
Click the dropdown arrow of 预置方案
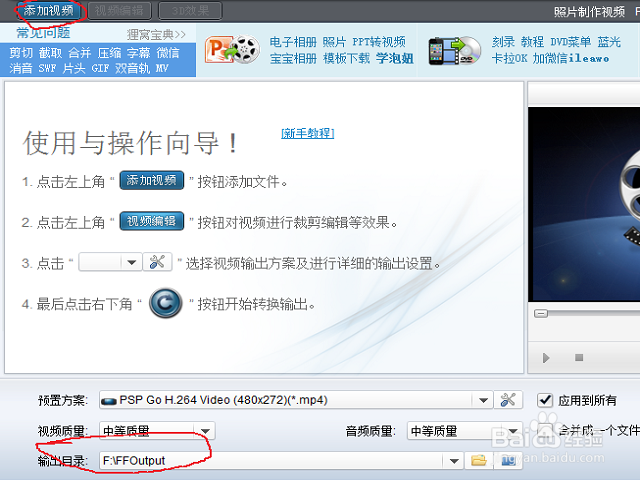[483, 400]
